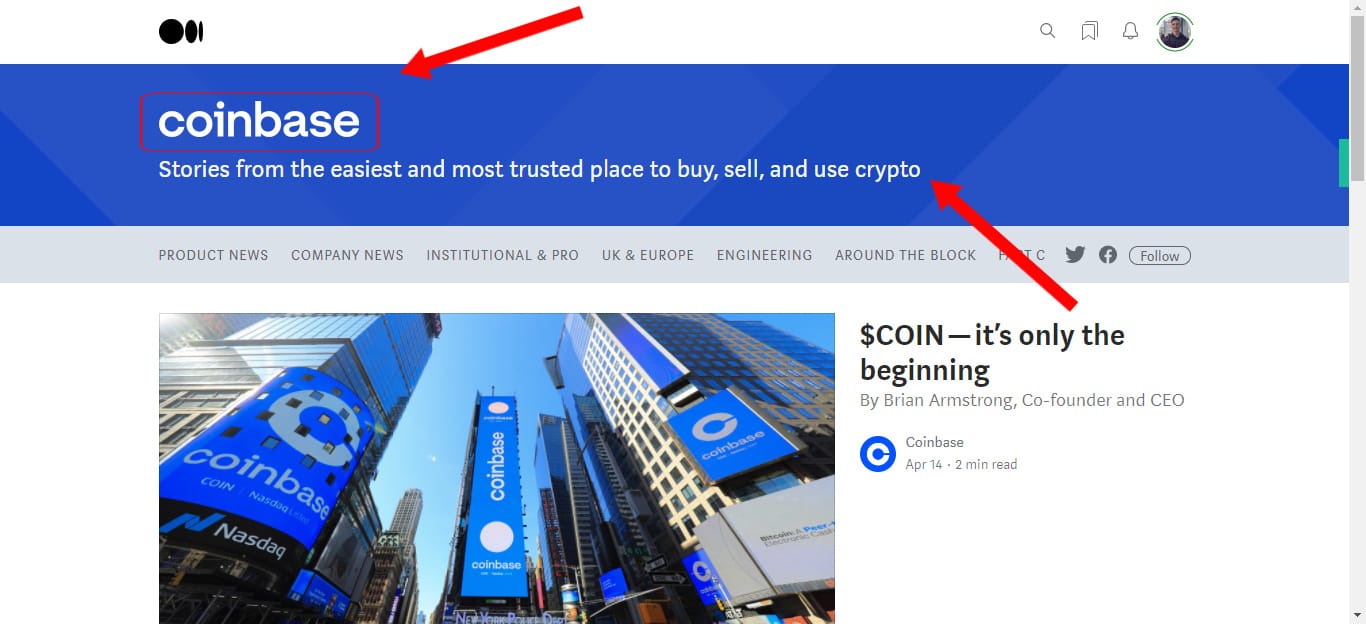Click the coinbase banner title logo
The image size is (1366, 624).
point(259,121)
